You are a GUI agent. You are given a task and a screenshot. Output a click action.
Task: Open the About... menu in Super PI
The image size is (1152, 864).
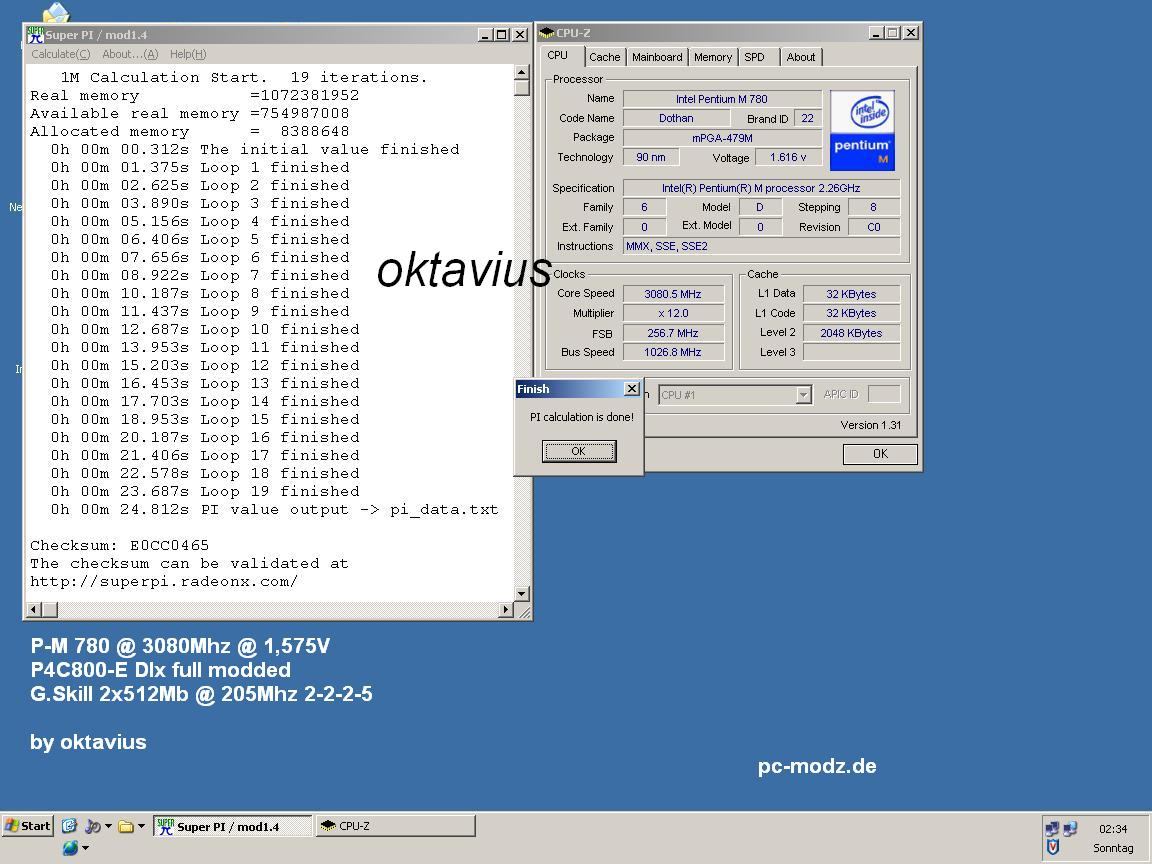(130, 54)
